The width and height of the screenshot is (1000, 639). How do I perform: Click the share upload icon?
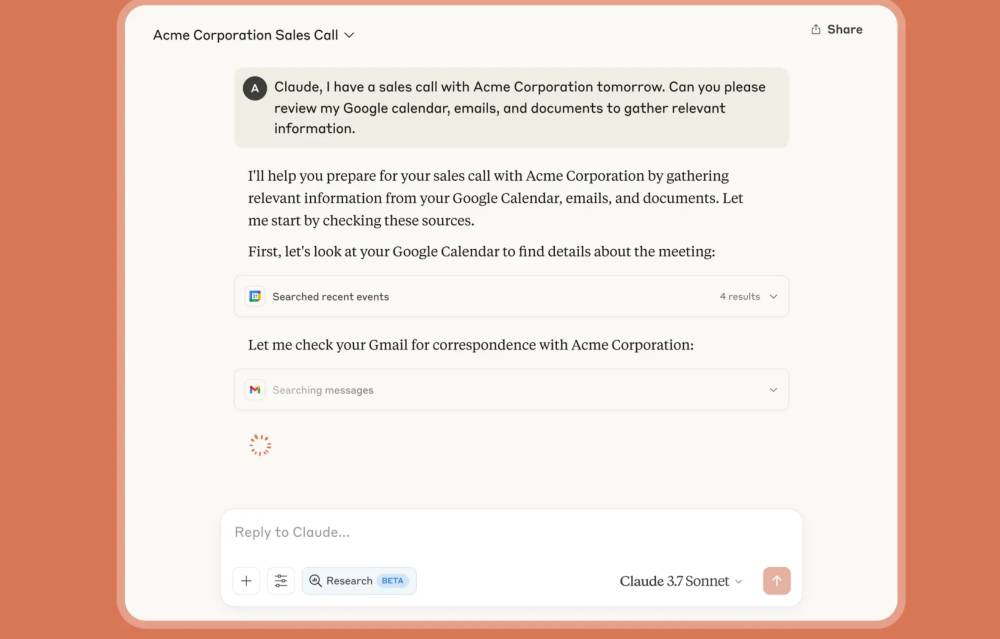[x=815, y=29]
